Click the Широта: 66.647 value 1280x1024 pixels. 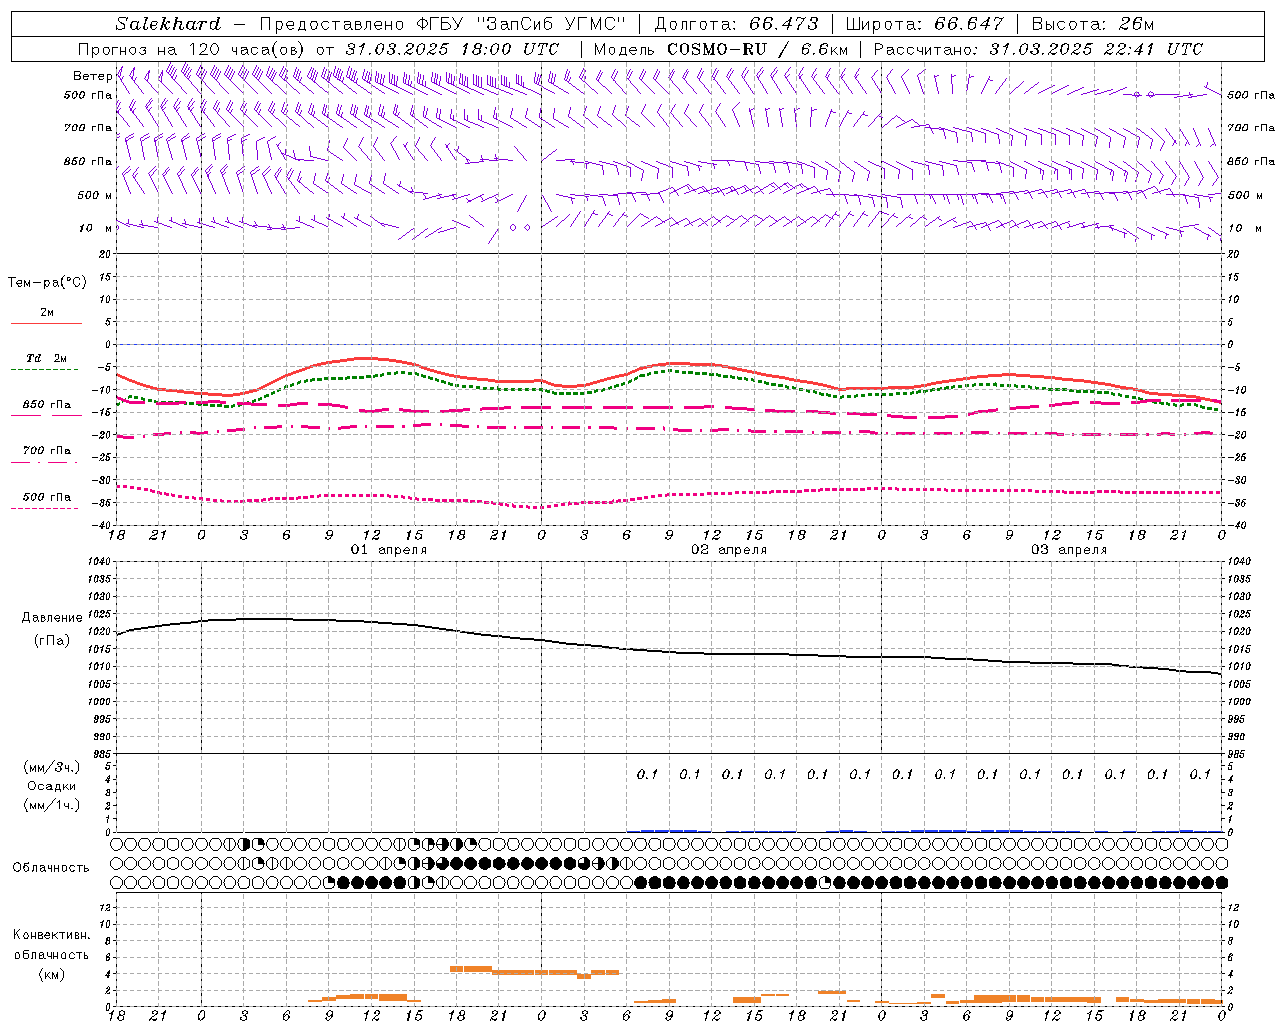tap(924, 24)
